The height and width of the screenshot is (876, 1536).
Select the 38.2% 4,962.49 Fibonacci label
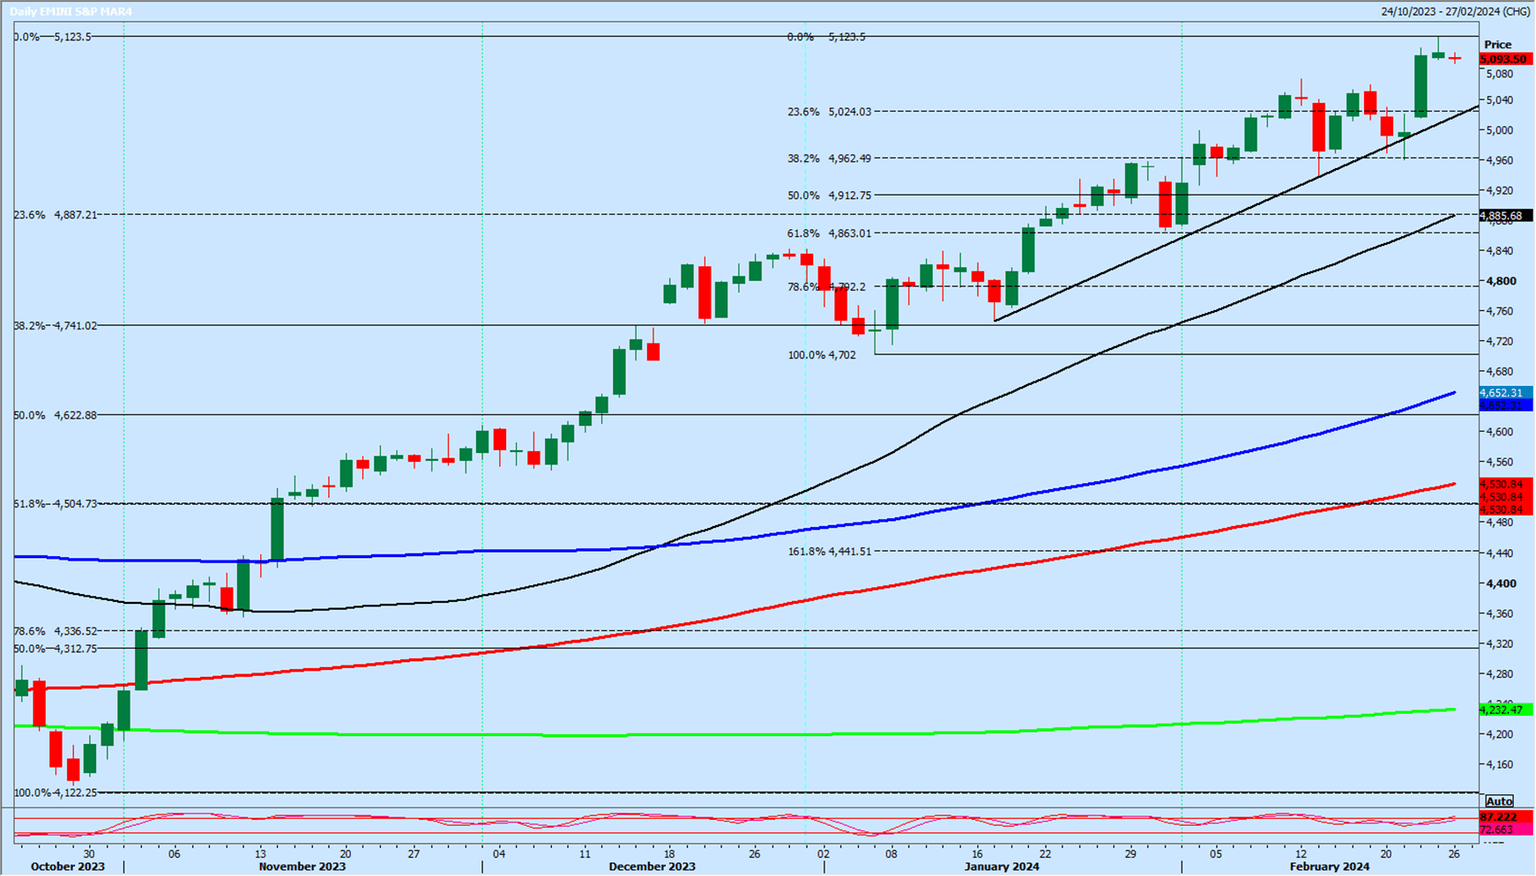829,158
